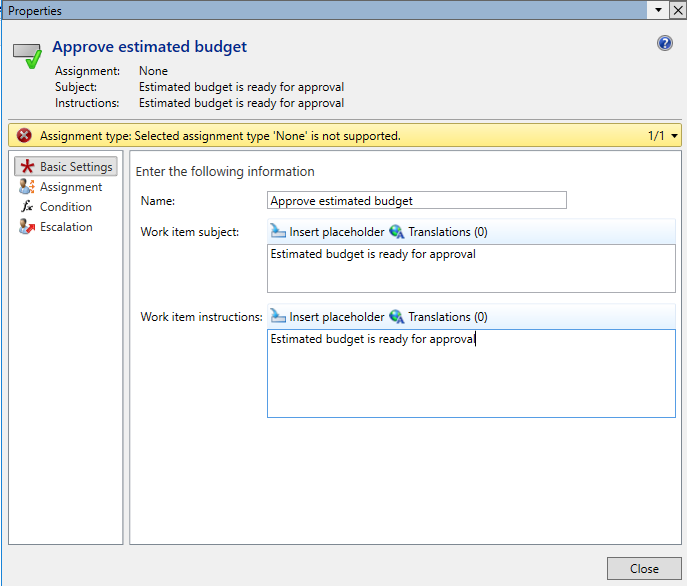Close the Properties pane with the X
687x586 pixels.
677,9
